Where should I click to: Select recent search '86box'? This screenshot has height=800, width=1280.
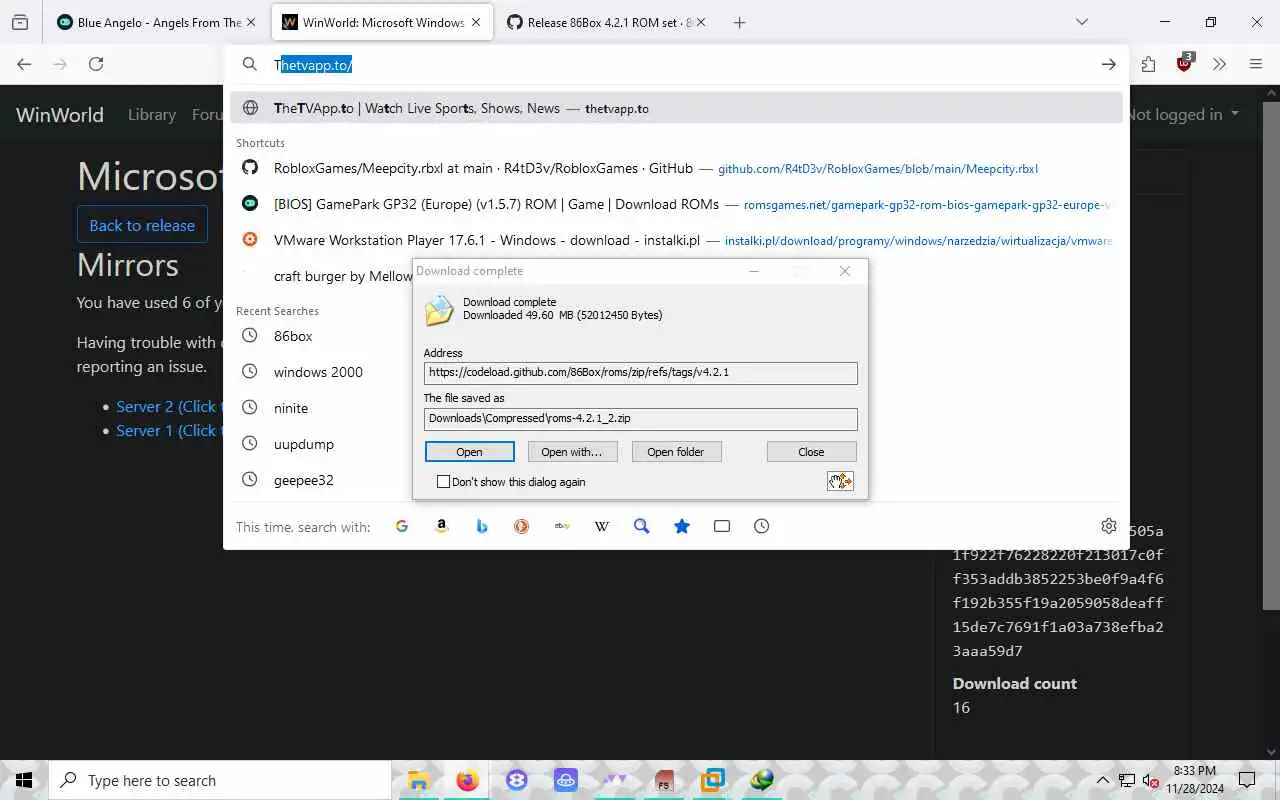(x=293, y=336)
